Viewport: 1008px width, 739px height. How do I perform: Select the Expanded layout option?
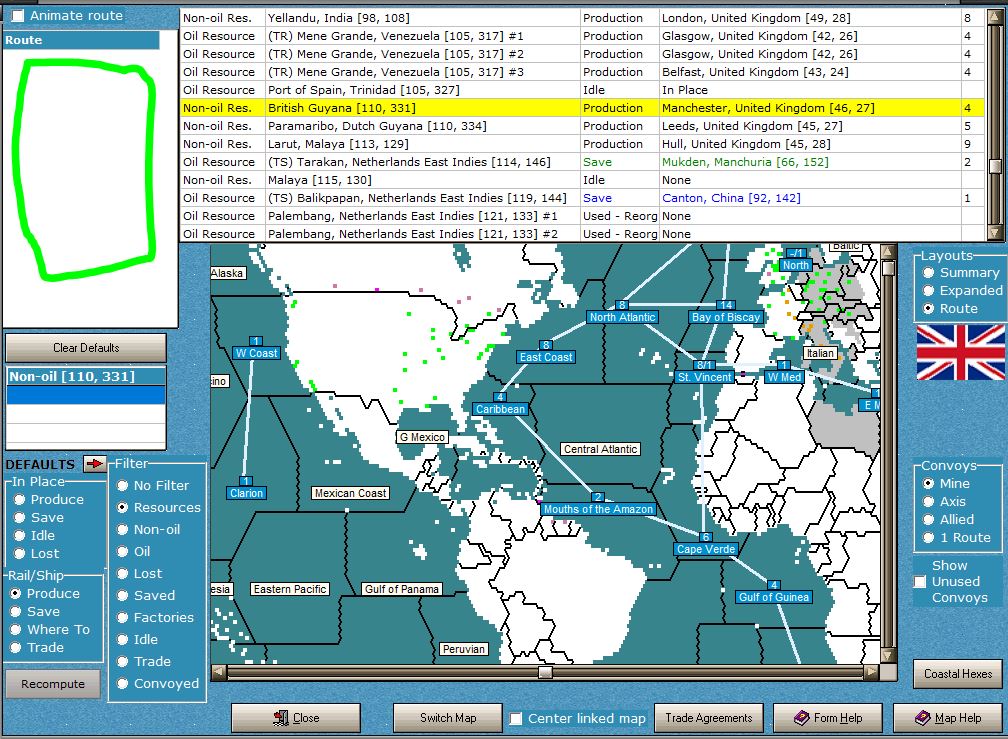(x=928, y=290)
